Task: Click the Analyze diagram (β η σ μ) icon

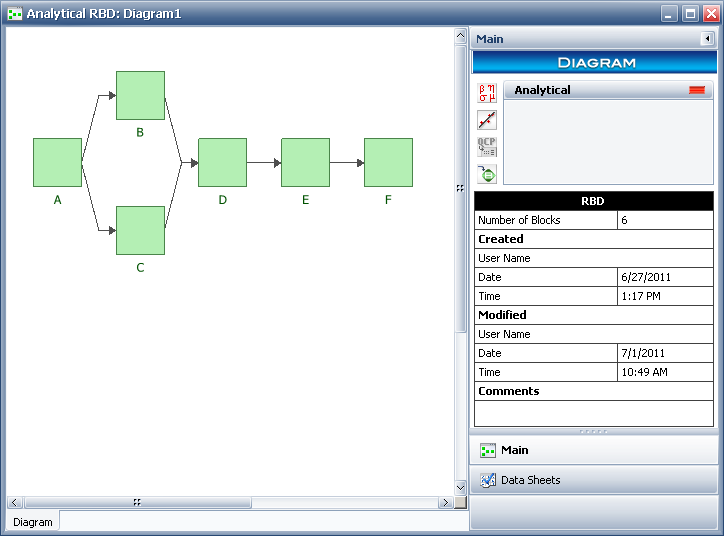Action: click(487, 93)
